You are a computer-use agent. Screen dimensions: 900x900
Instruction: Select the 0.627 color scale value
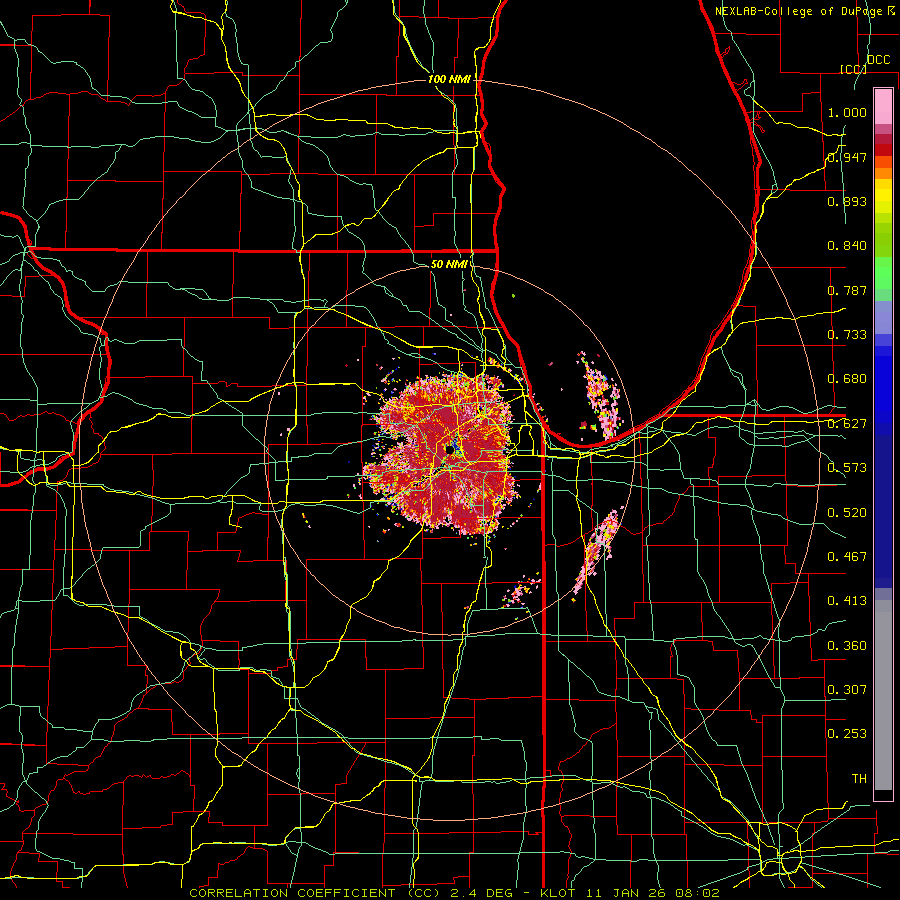tap(847, 424)
